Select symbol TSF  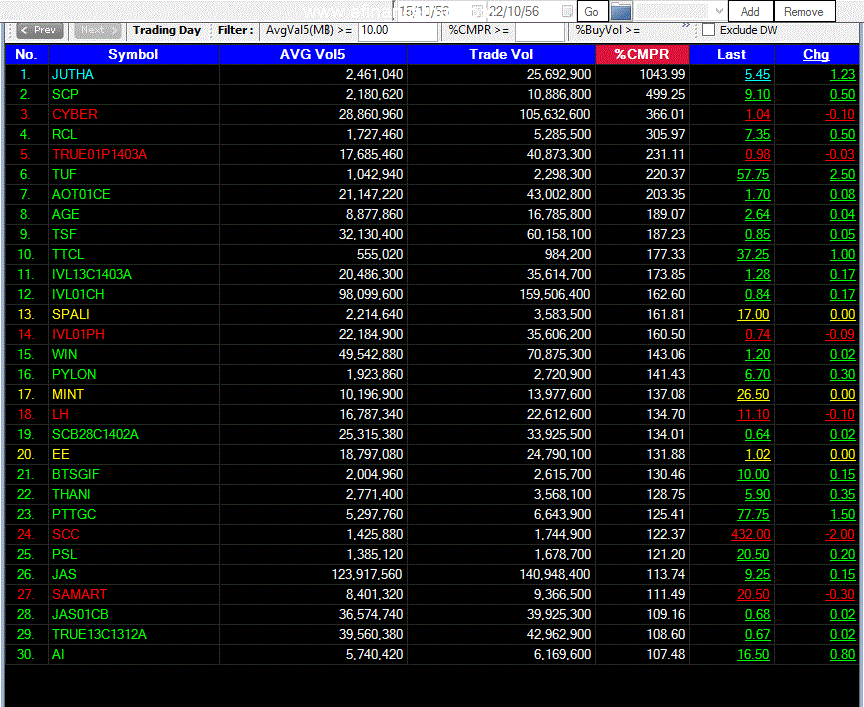[x=64, y=235]
